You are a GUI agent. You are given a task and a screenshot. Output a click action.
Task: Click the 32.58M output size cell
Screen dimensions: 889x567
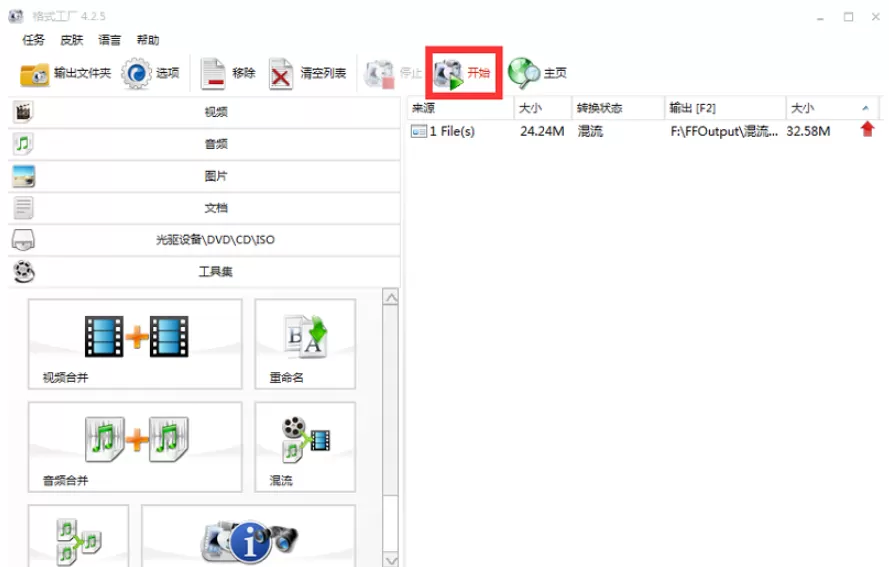(808, 131)
